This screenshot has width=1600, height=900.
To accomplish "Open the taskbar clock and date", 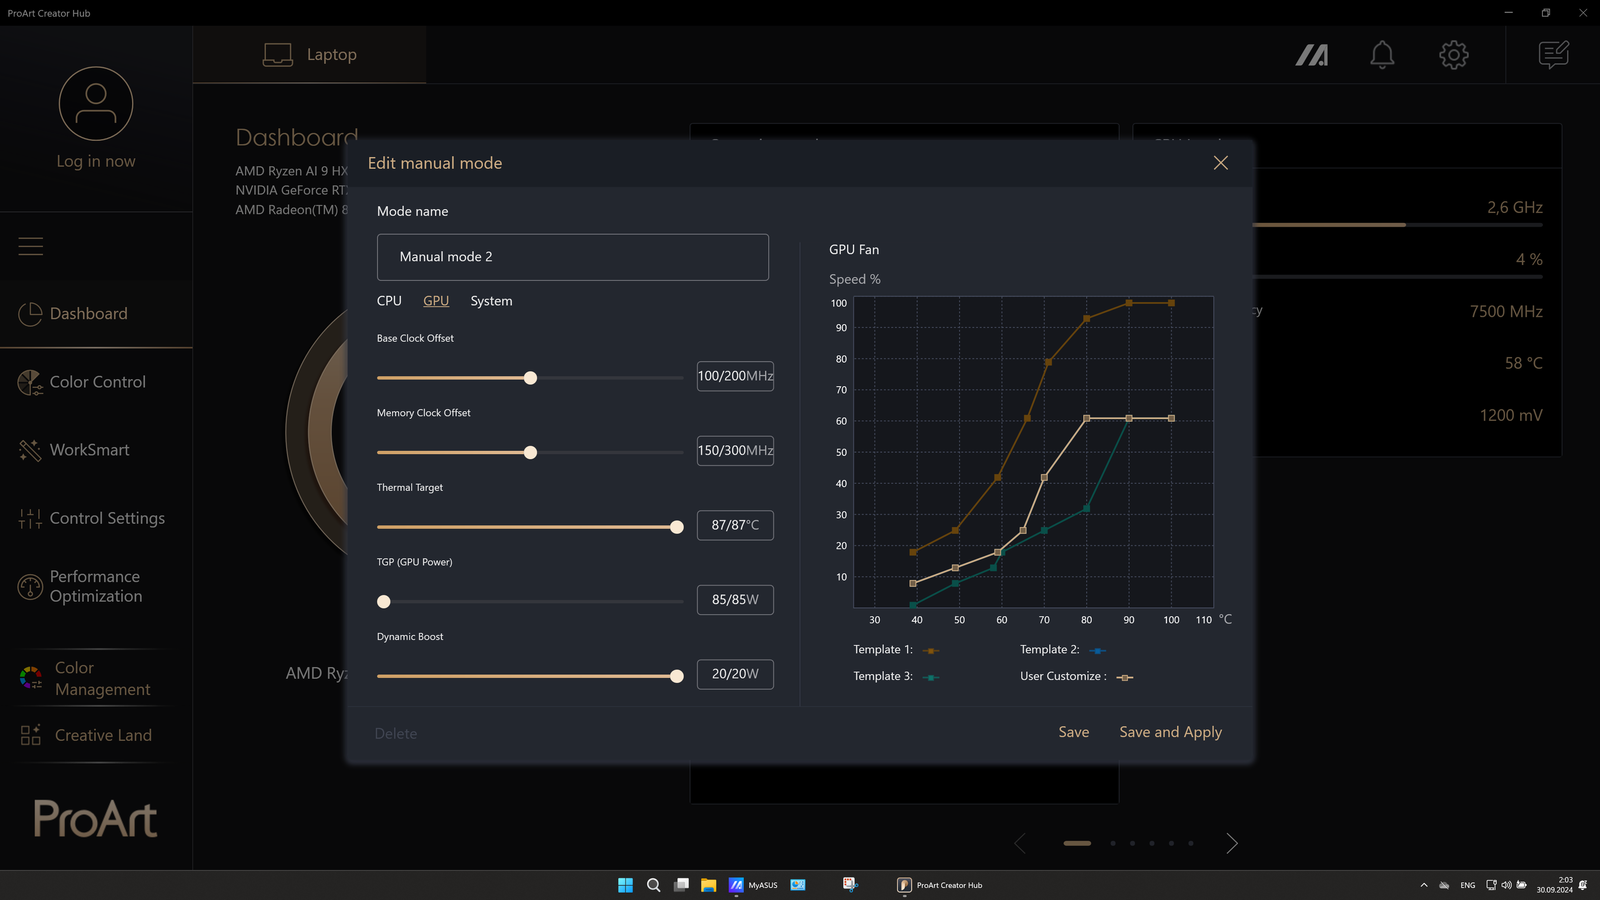I will coord(1555,885).
